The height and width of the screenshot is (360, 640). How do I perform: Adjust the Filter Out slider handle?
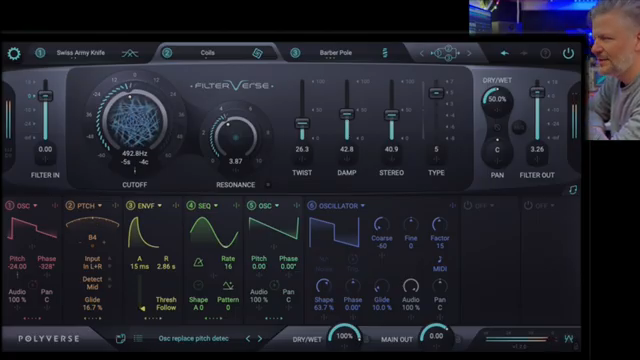coord(537,93)
